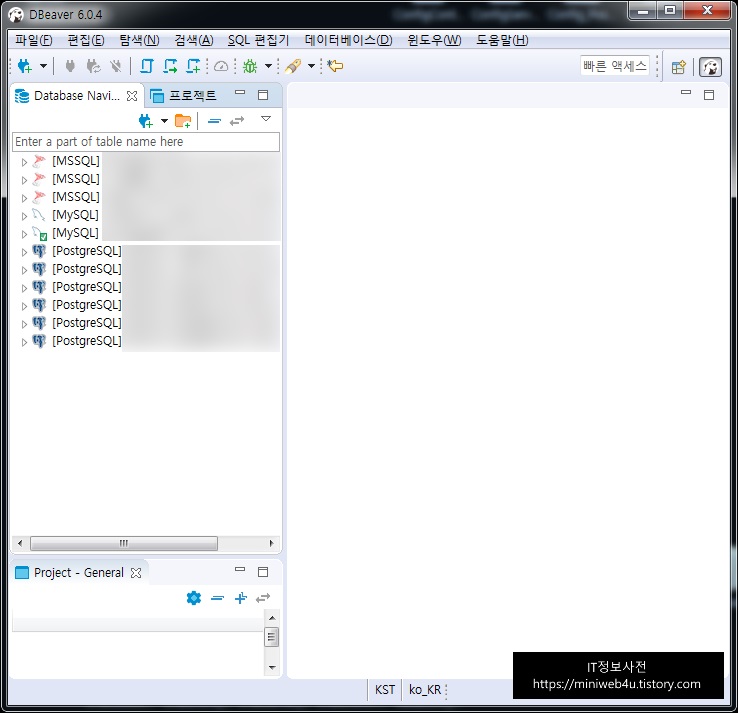Click New Connection icon in navigator toolbar
The height and width of the screenshot is (713, 738).
click(x=145, y=121)
